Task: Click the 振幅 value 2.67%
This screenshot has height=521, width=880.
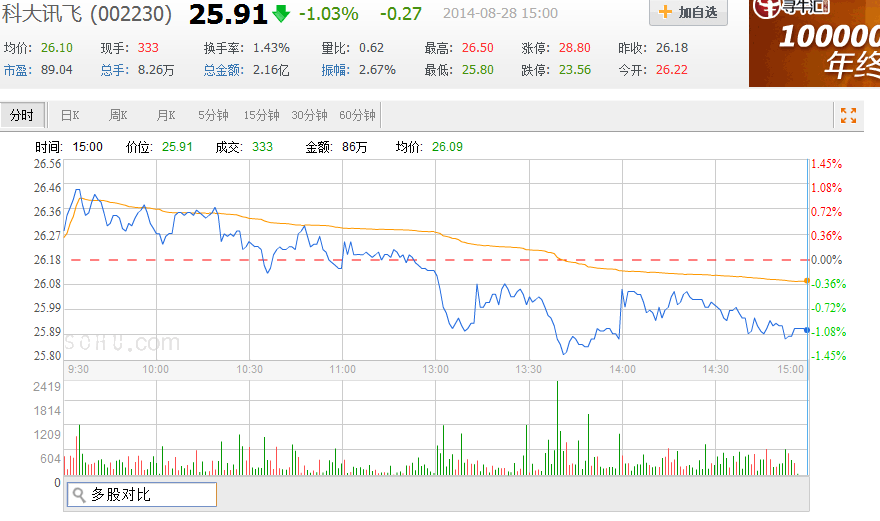Action: point(377,70)
